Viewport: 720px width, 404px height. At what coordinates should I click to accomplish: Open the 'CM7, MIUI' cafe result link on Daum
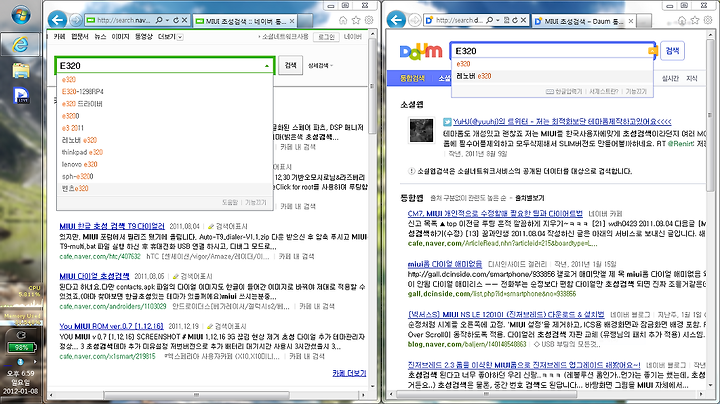pos(495,213)
